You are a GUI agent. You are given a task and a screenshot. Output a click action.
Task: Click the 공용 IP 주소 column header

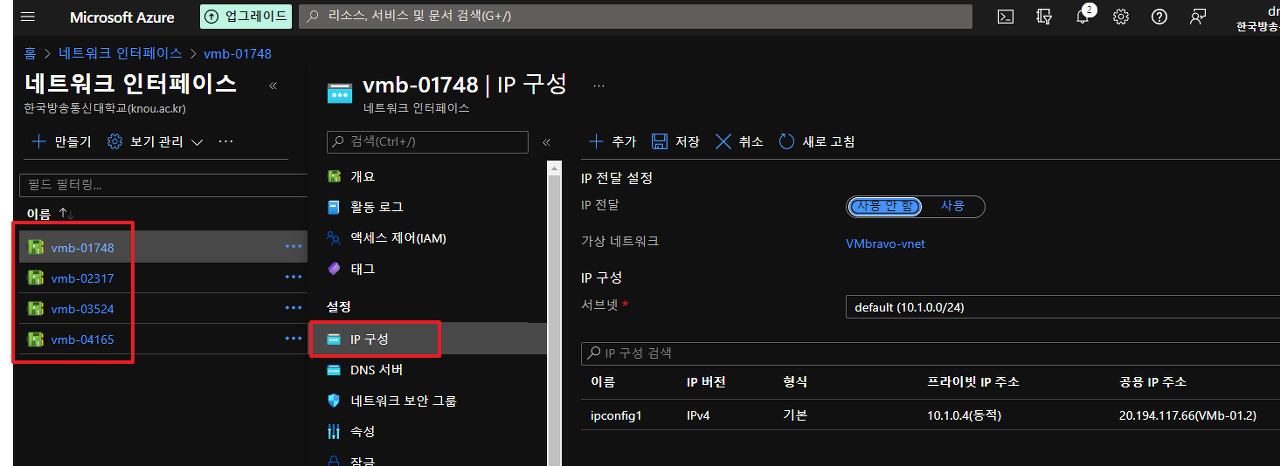tap(1153, 383)
